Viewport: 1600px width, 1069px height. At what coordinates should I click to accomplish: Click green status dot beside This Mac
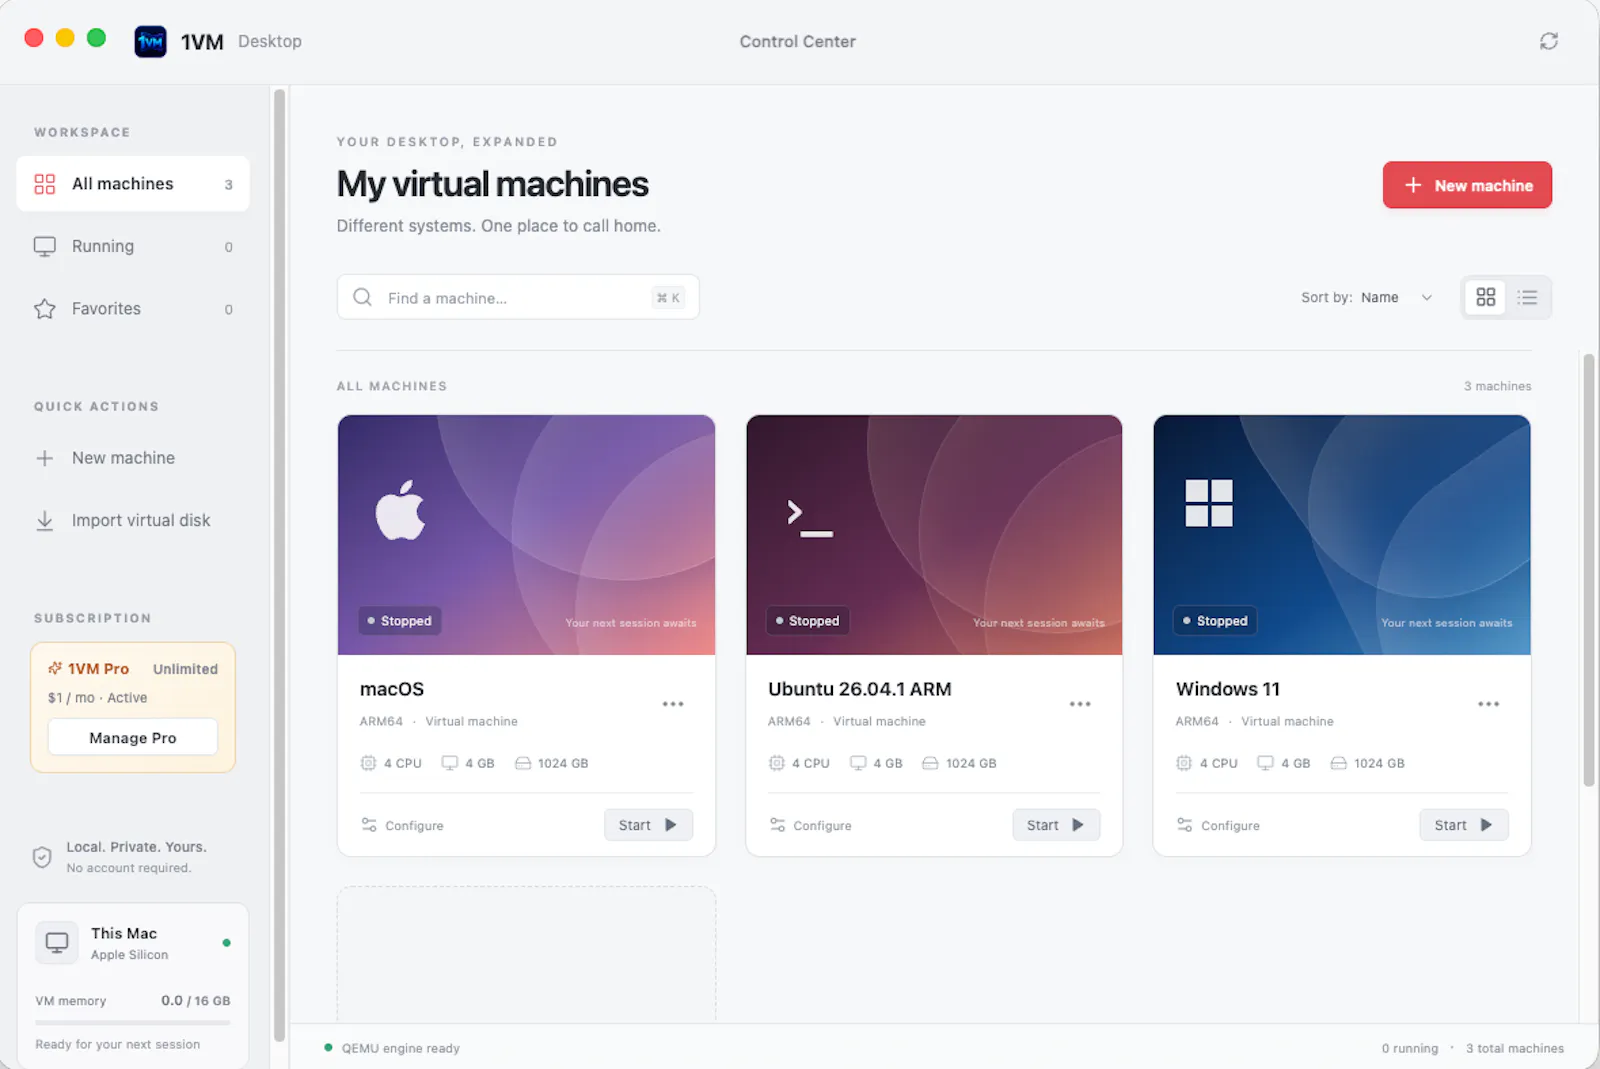pyautogui.click(x=226, y=943)
